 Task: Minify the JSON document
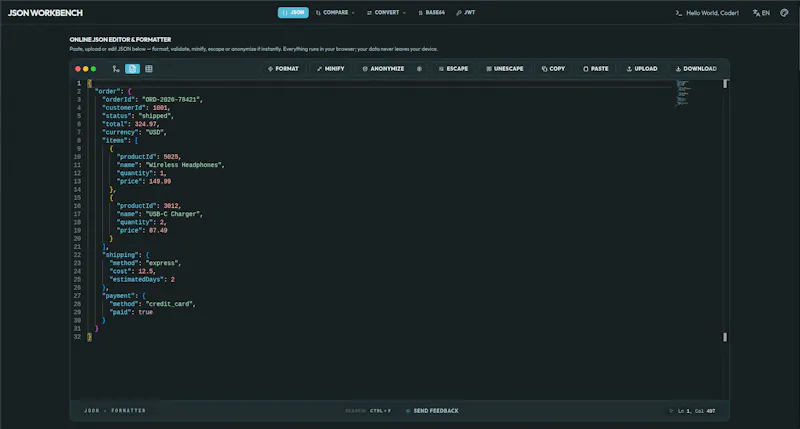point(331,68)
